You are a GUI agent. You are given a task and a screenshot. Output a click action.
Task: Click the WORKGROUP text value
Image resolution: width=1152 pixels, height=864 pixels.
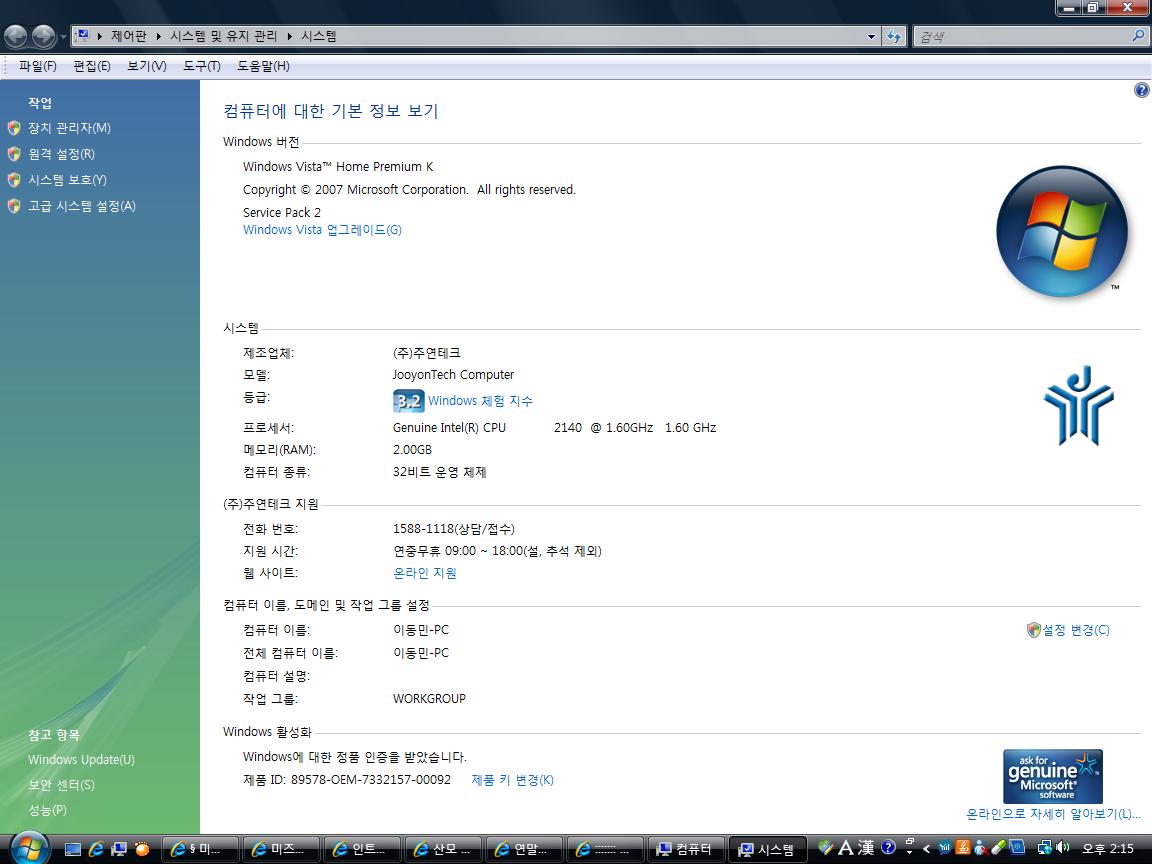pyautogui.click(x=429, y=699)
